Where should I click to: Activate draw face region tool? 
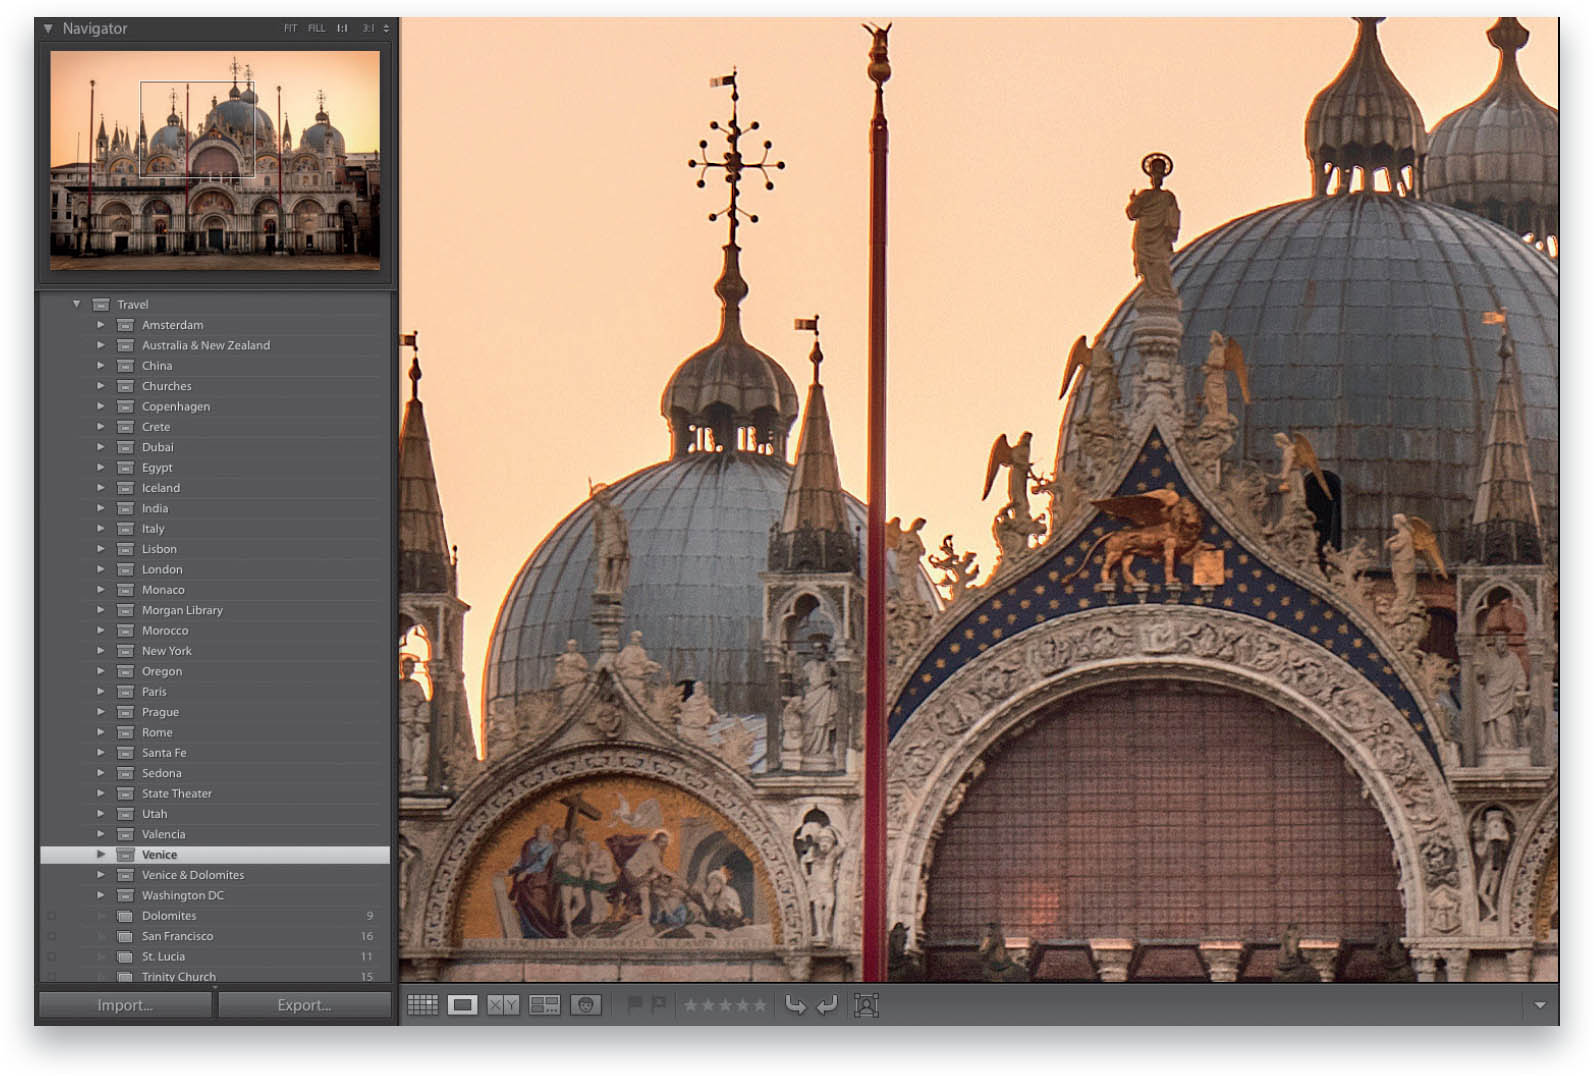866,1005
